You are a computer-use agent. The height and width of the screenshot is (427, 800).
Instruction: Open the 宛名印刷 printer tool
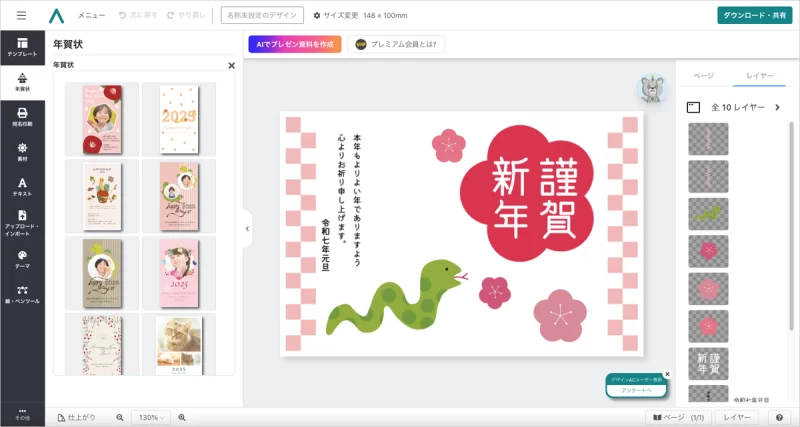click(22, 116)
